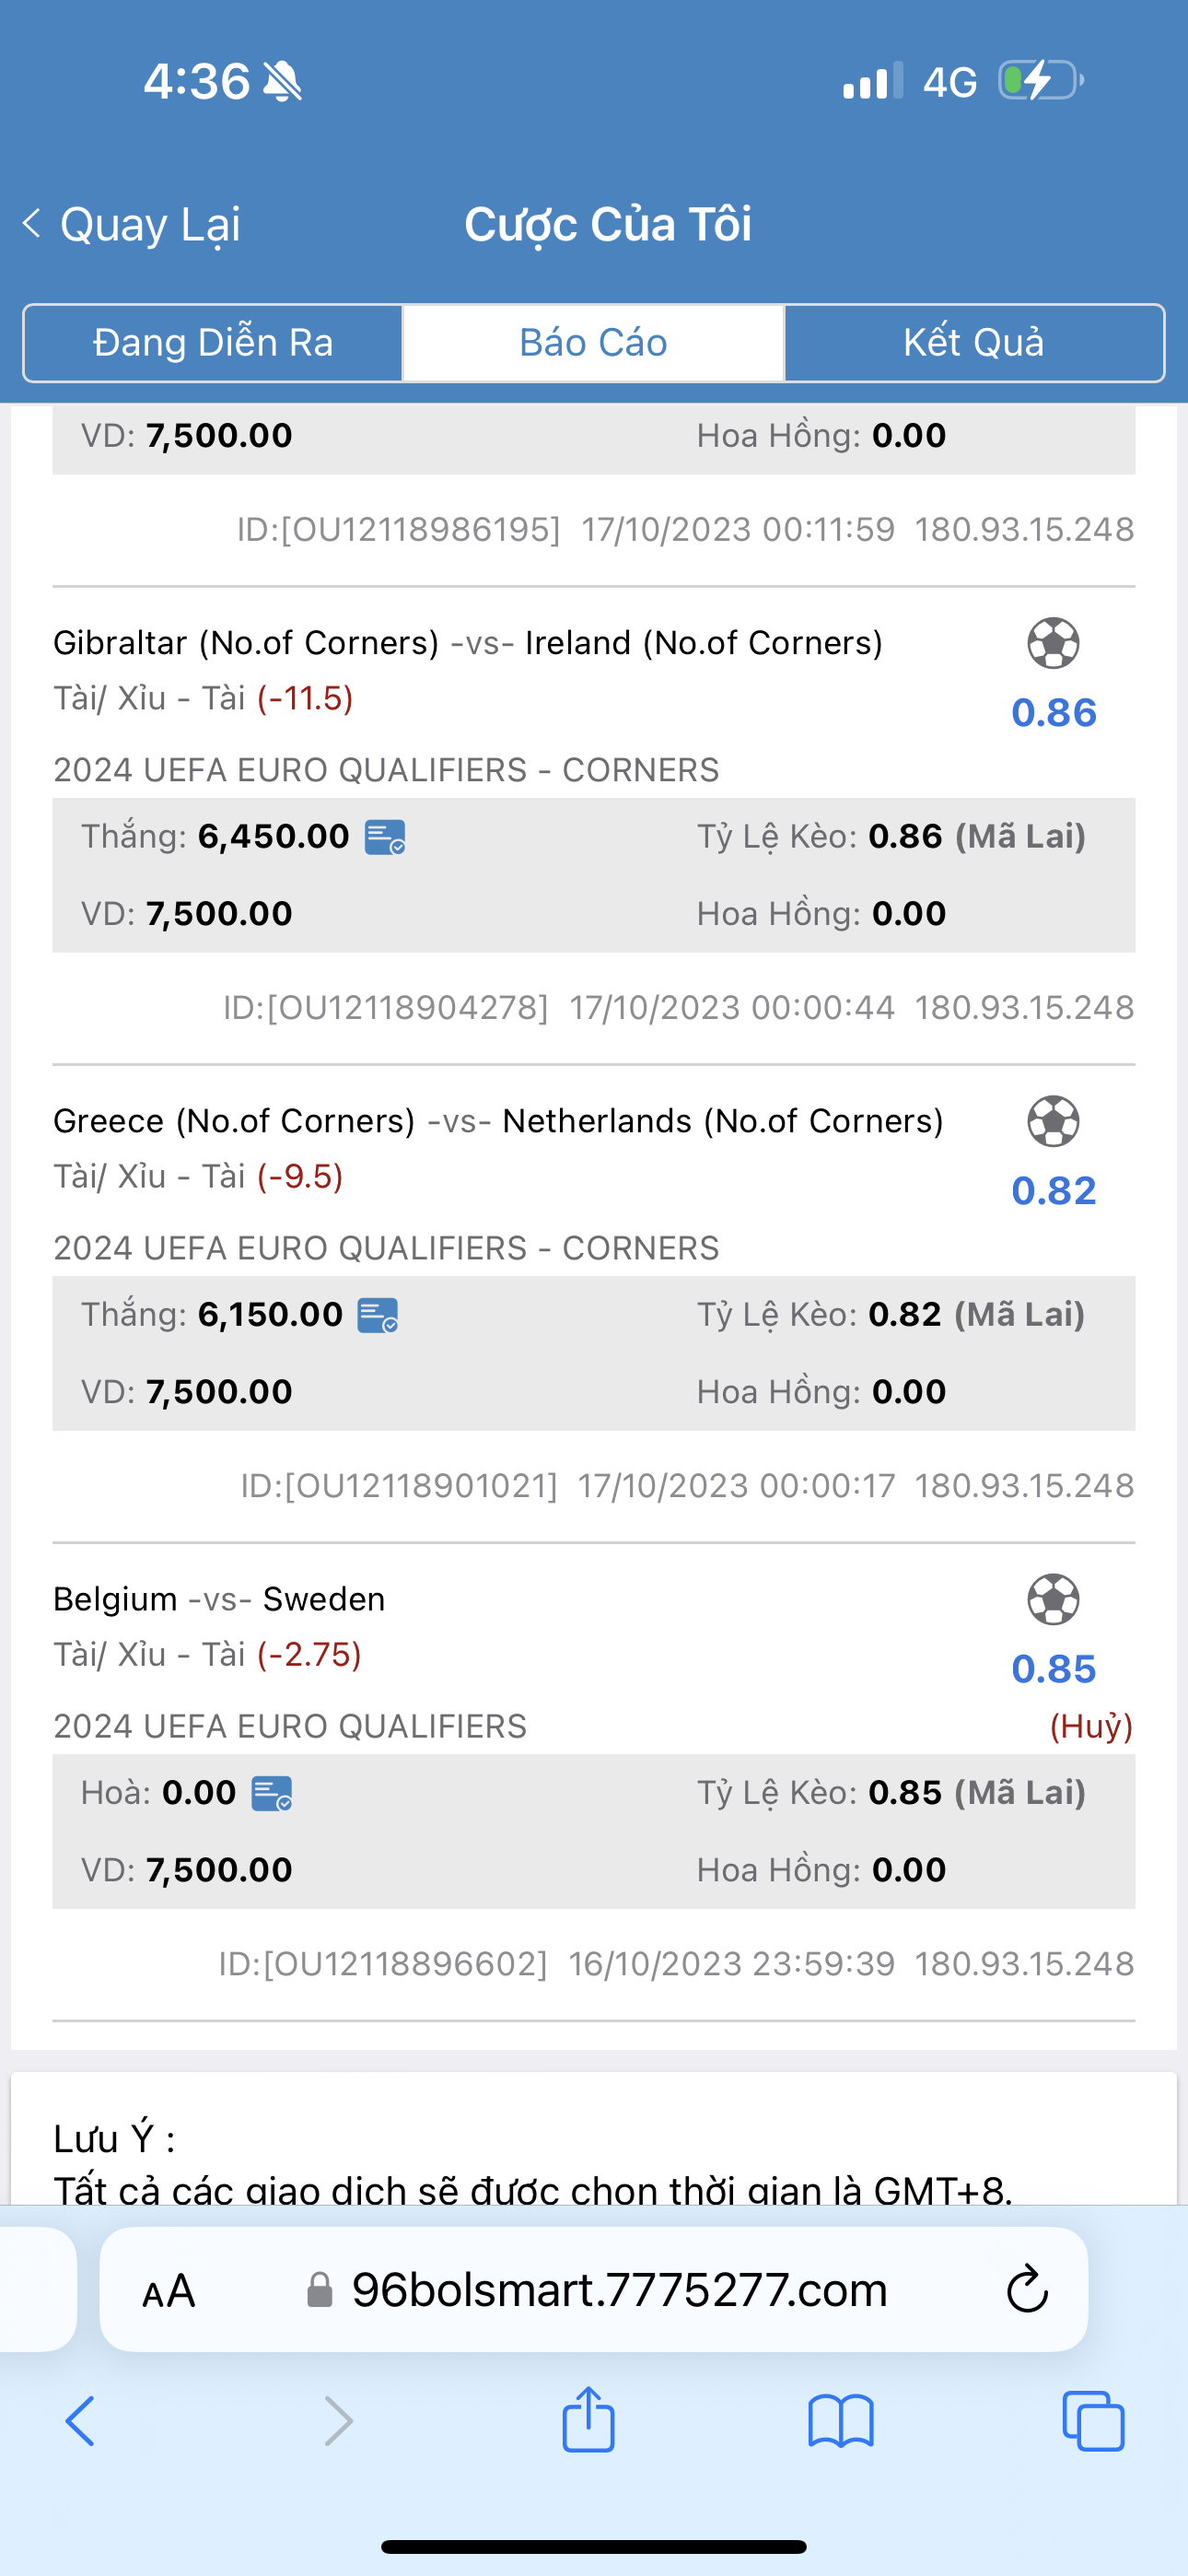This screenshot has height=2576, width=1188.
Task: Tap the Safari address bar URL
Action: [619, 2290]
